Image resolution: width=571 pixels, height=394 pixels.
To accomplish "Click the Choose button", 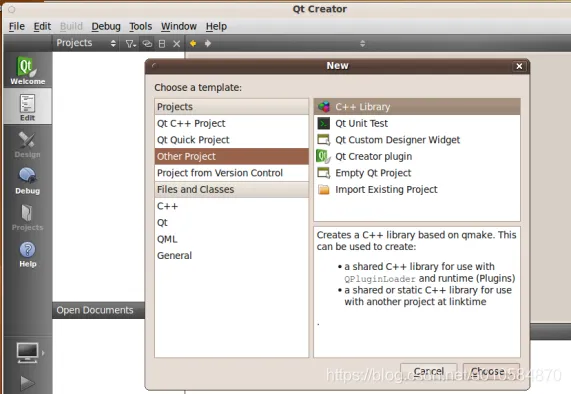I will tap(491, 371).
